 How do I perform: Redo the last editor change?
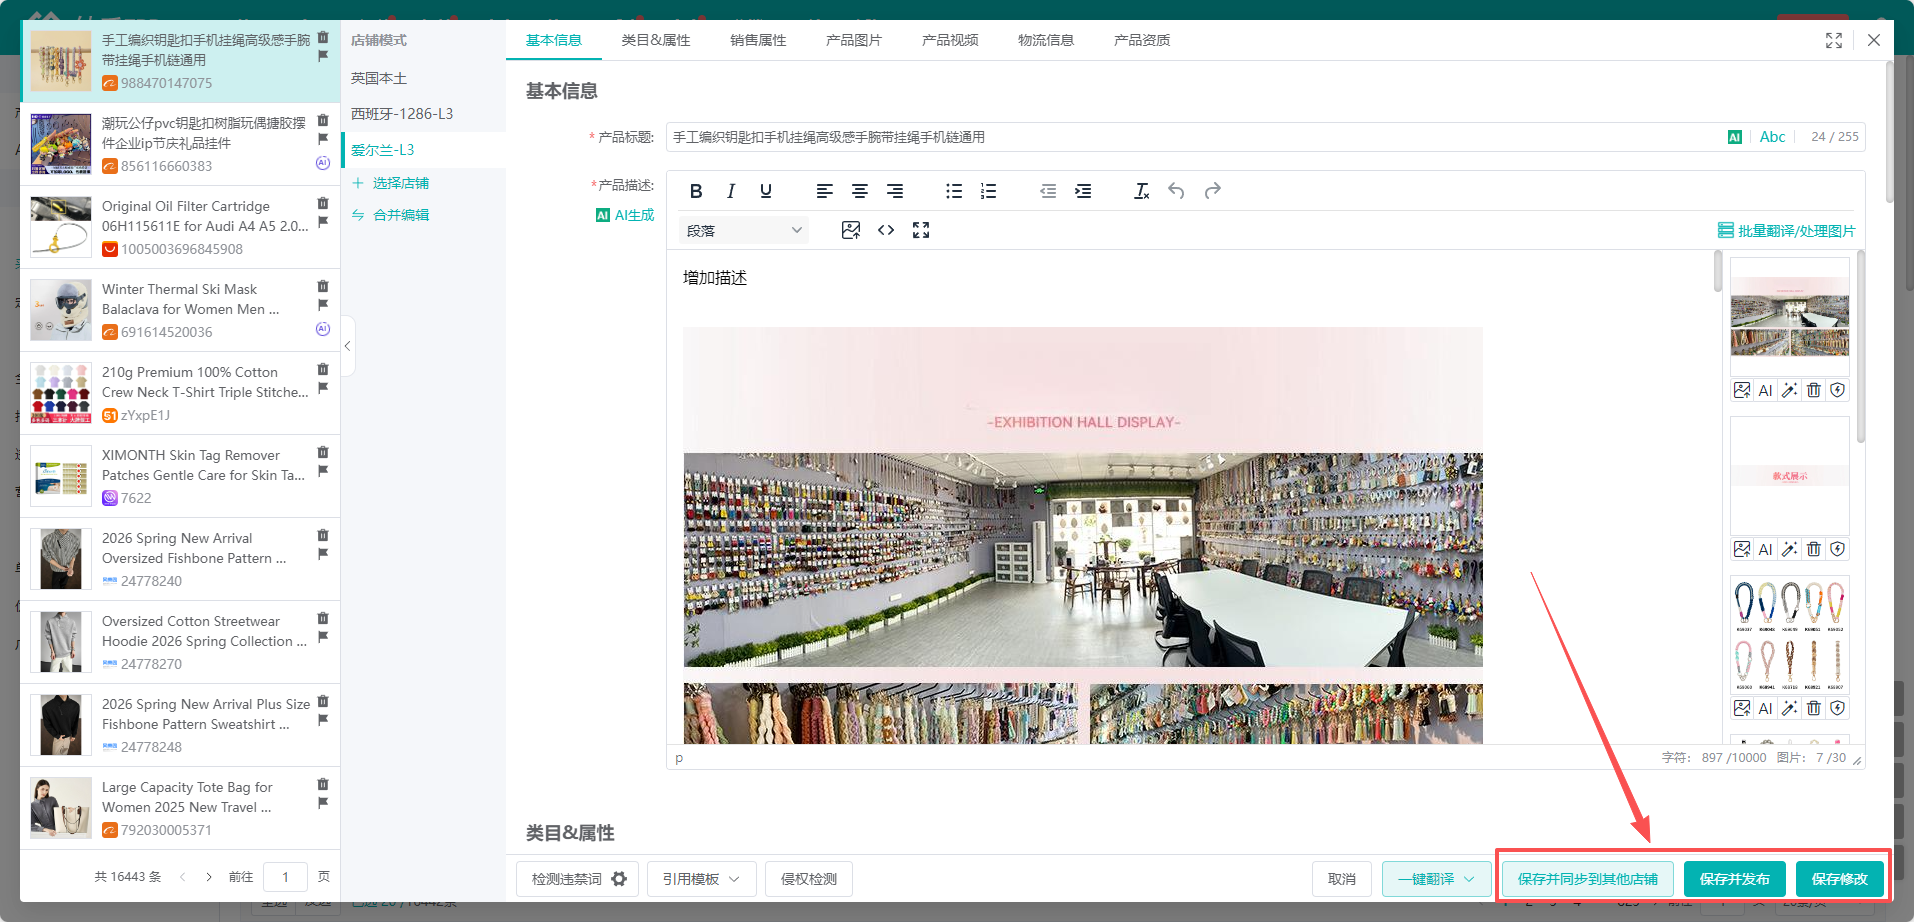1213,191
